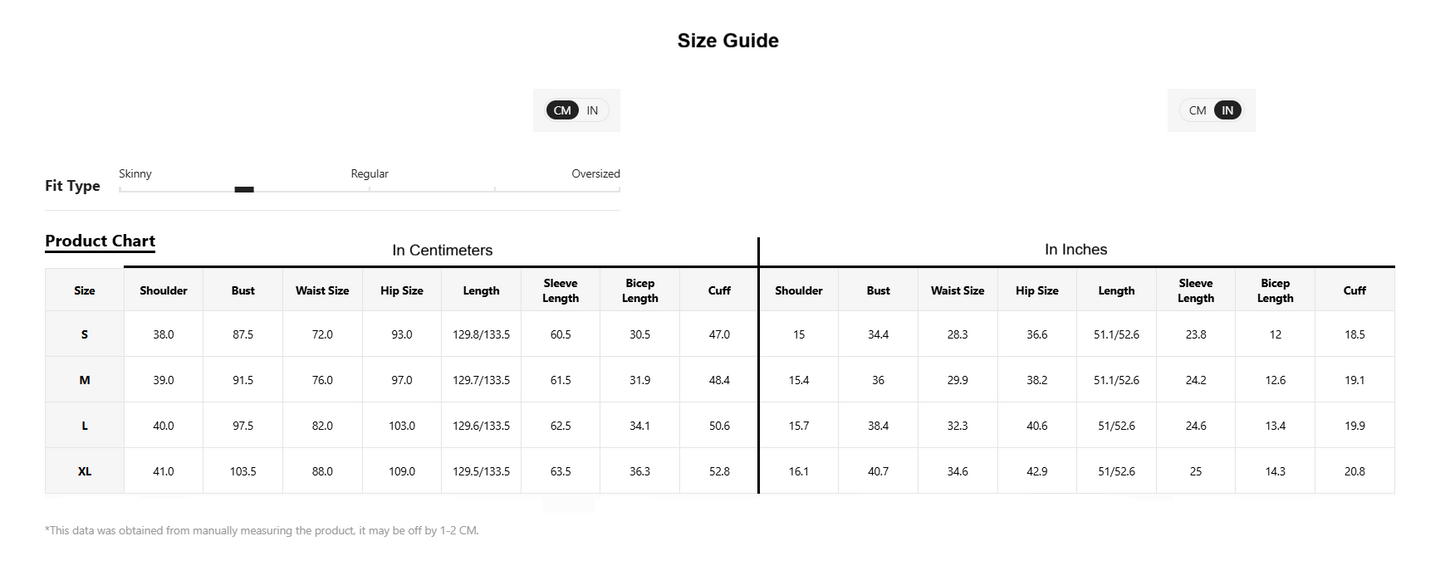Click the Size Guide heading
This screenshot has width=1445, height=580.
tap(728, 41)
